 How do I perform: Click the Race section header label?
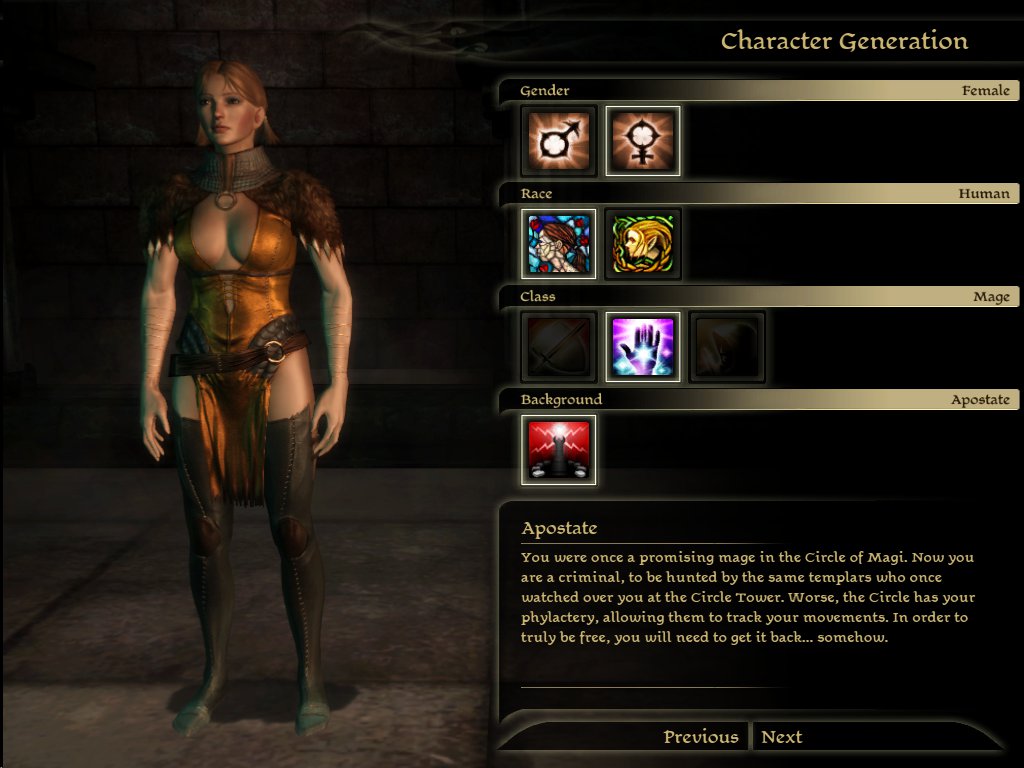point(536,193)
